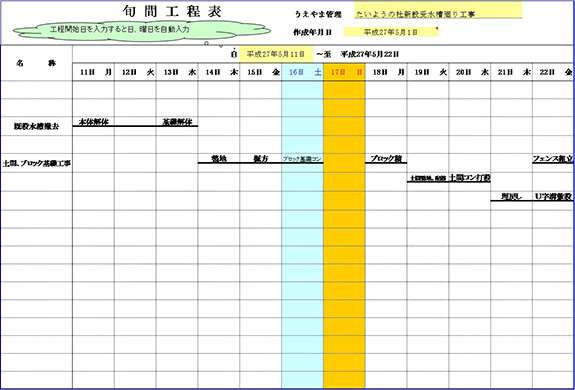Select the ブロック積 task bar
The image size is (575, 390).
coord(386,159)
